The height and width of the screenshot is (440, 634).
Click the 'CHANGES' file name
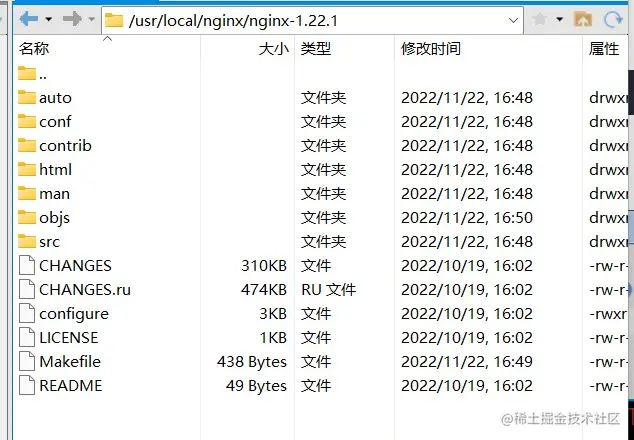coord(75,266)
